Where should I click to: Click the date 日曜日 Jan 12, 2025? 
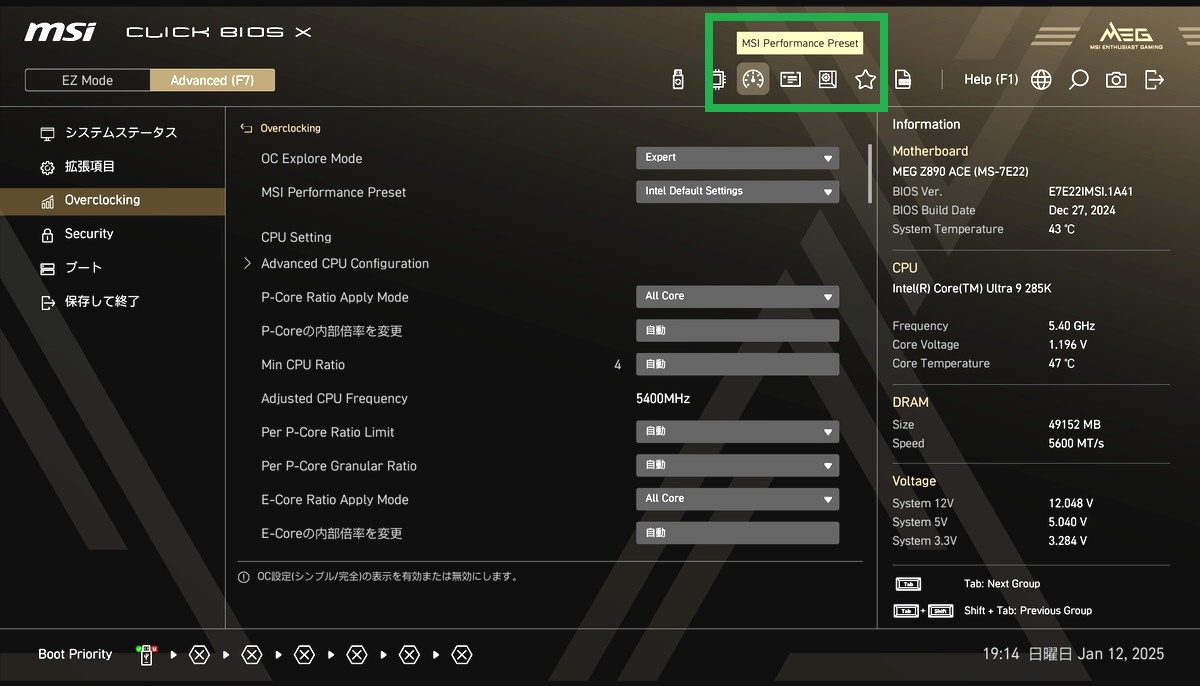point(1096,654)
